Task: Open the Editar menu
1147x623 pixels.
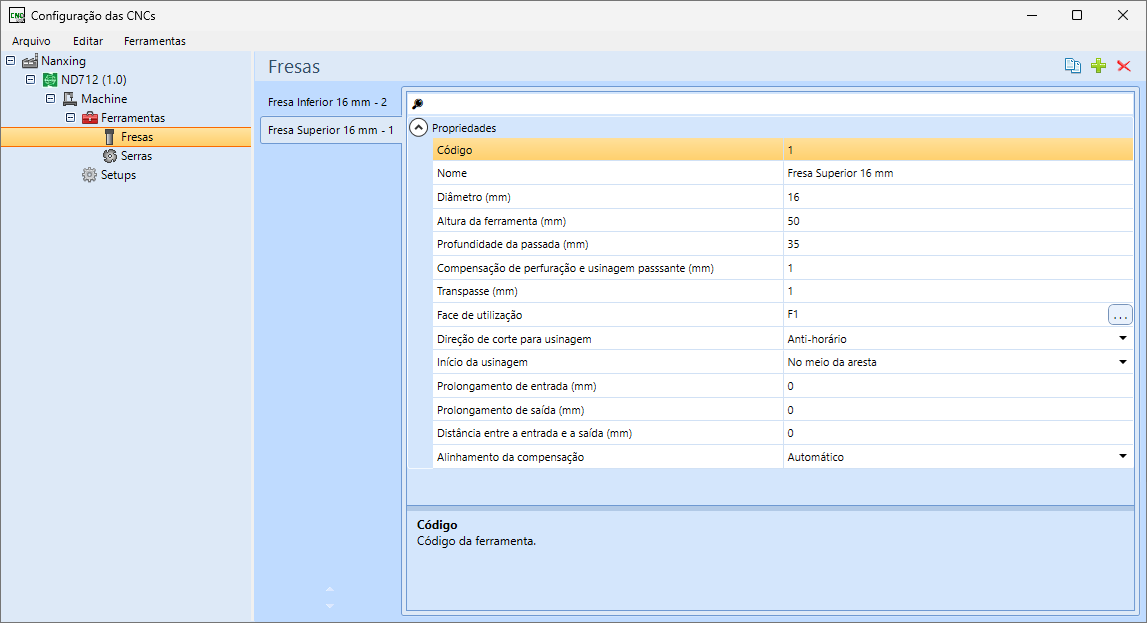Action: 88,41
